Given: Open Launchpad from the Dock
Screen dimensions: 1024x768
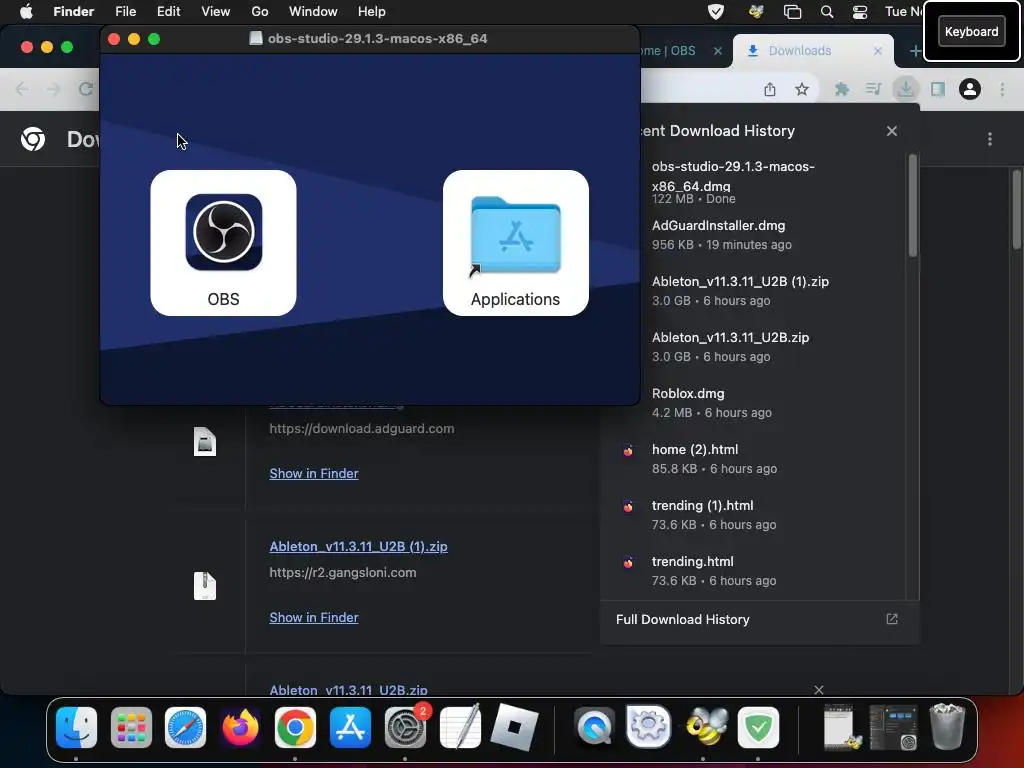Looking at the screenshot, I should coord(131,727).
